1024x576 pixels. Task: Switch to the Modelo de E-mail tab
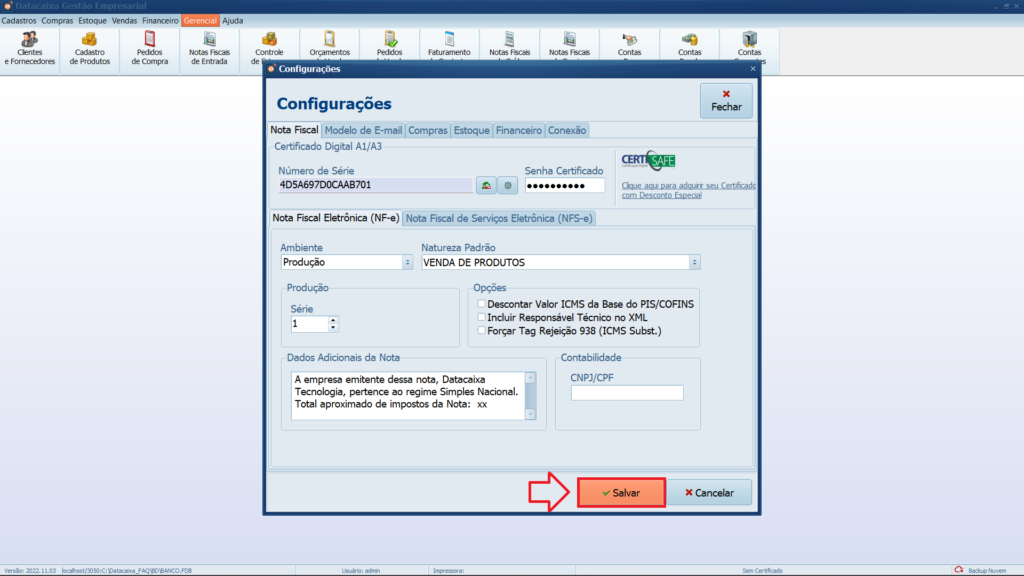[363, 130]
